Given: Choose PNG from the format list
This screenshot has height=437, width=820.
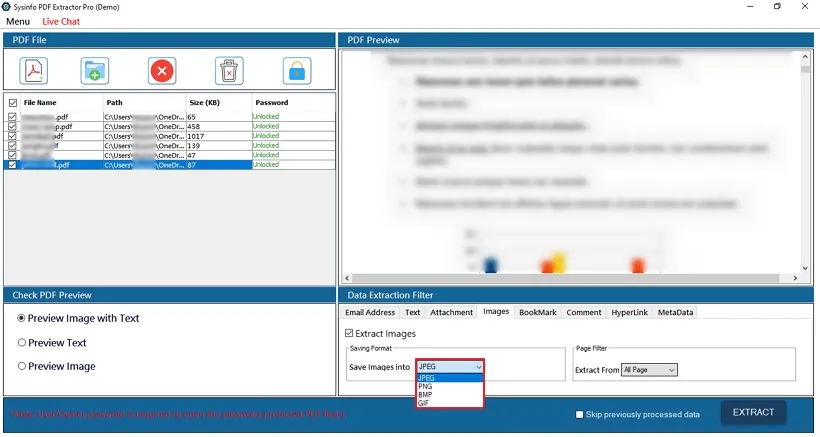Looking at the screenshot, I should (450, 386).
